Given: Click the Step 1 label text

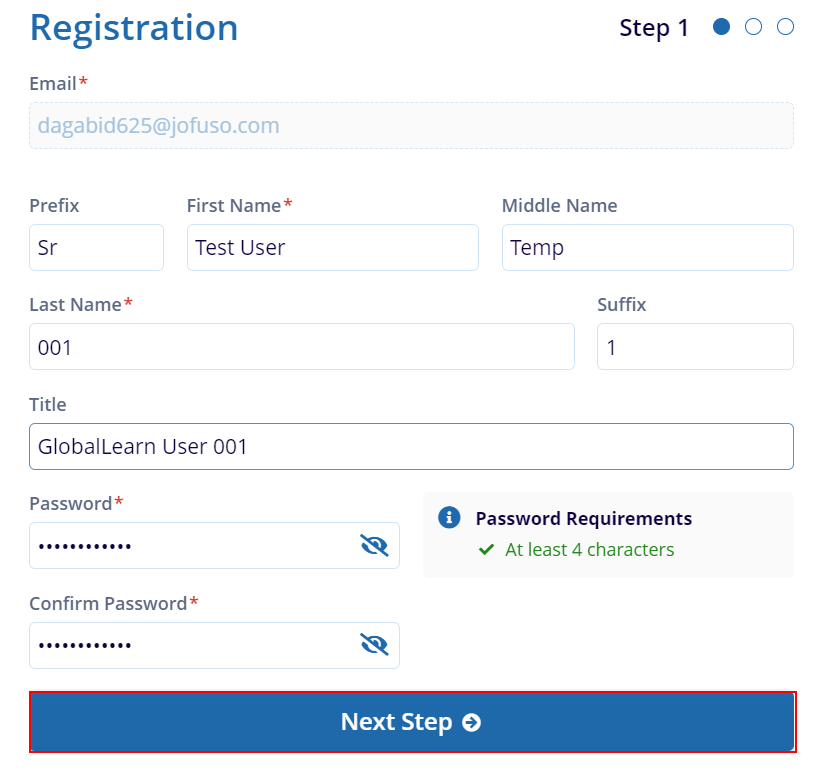Looking at the screenshot, I should [x=654, y=28].
